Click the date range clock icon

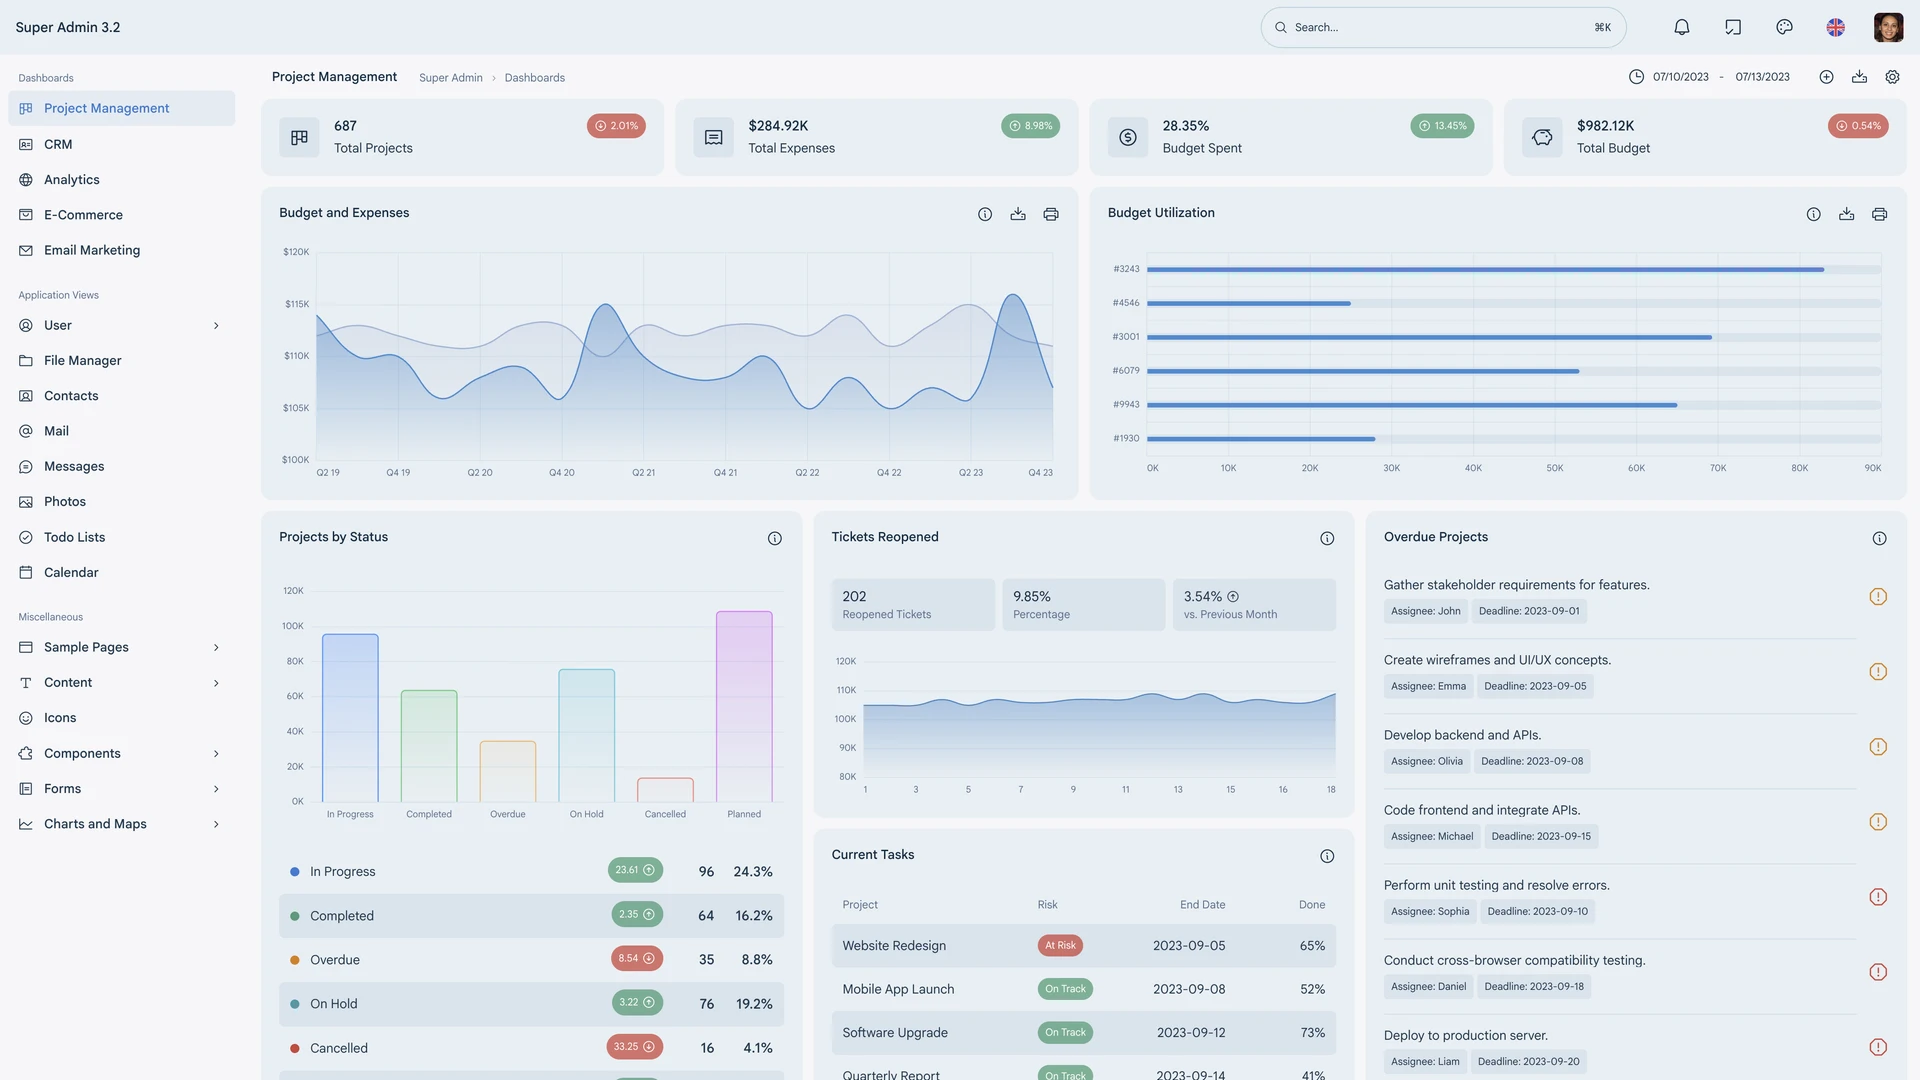(x=1636, y=77)
